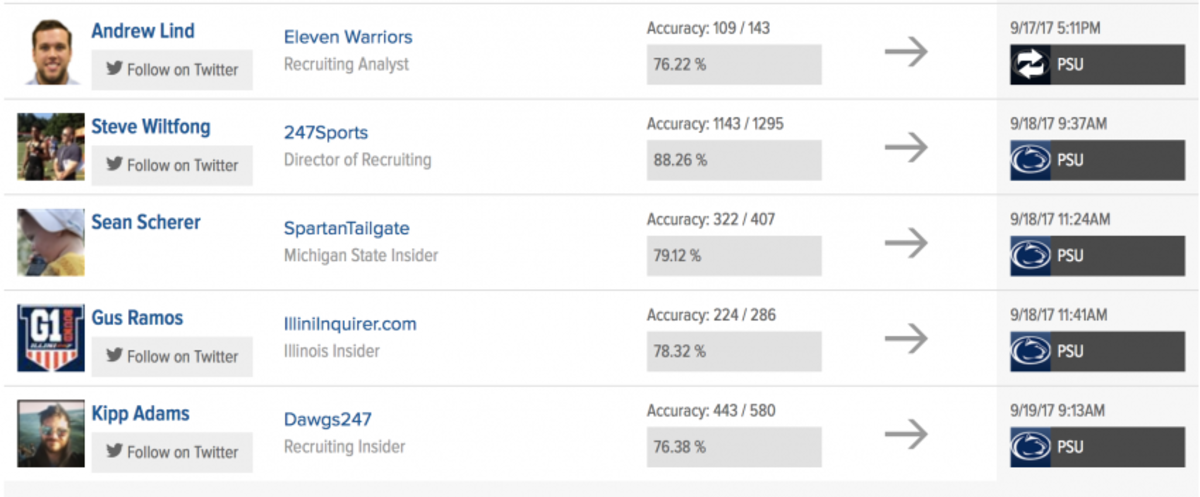
Task: Click the arrow icon in Gus Ramos' row
Action: click(x=906, y=339)
